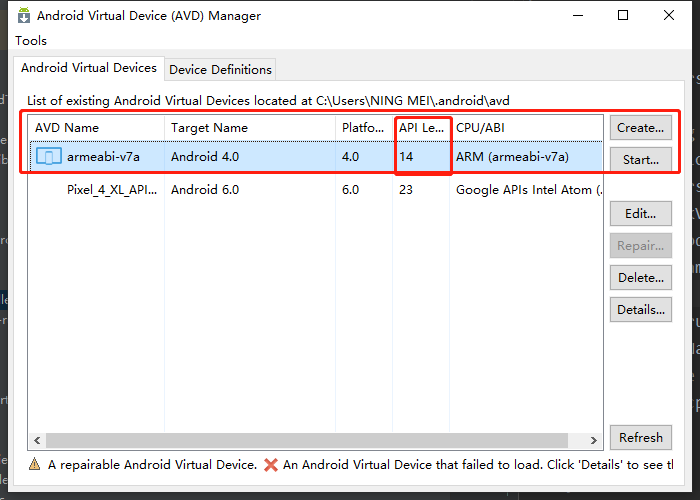Click the Create... button
This screenshot has width=700, height=500.
coord(641,128)
